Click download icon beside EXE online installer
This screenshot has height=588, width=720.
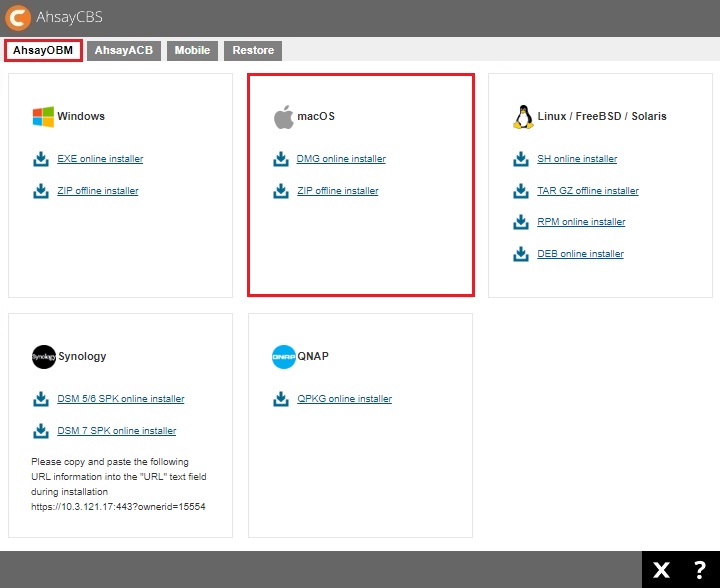(x=41, y=159)
